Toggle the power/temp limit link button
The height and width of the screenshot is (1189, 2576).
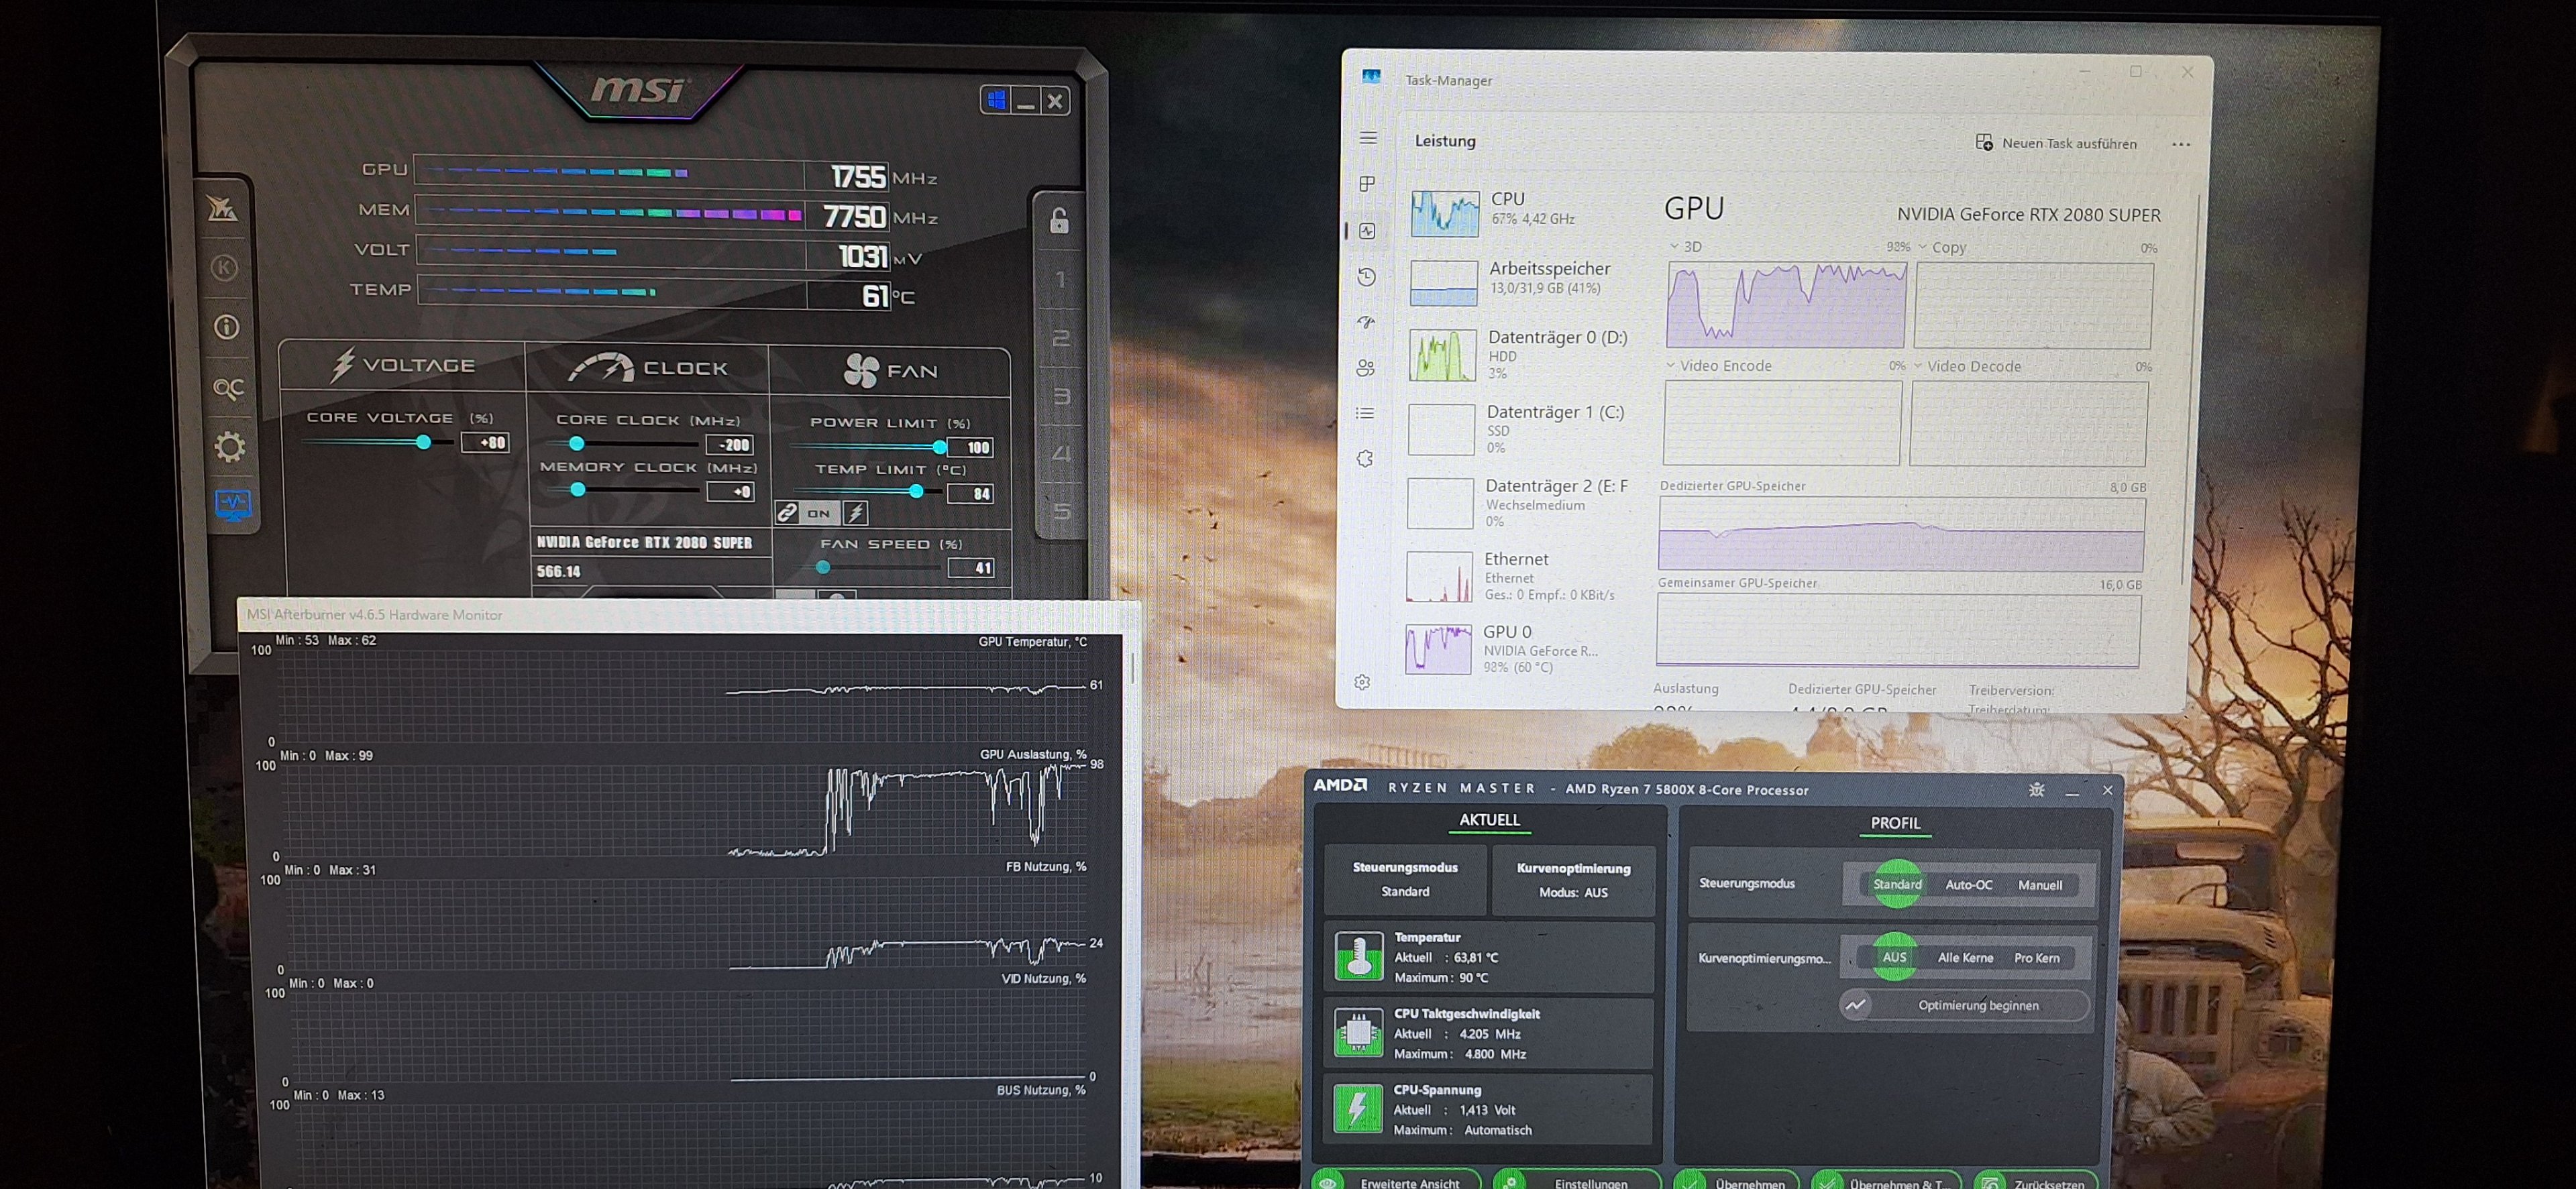click(788, 513)
